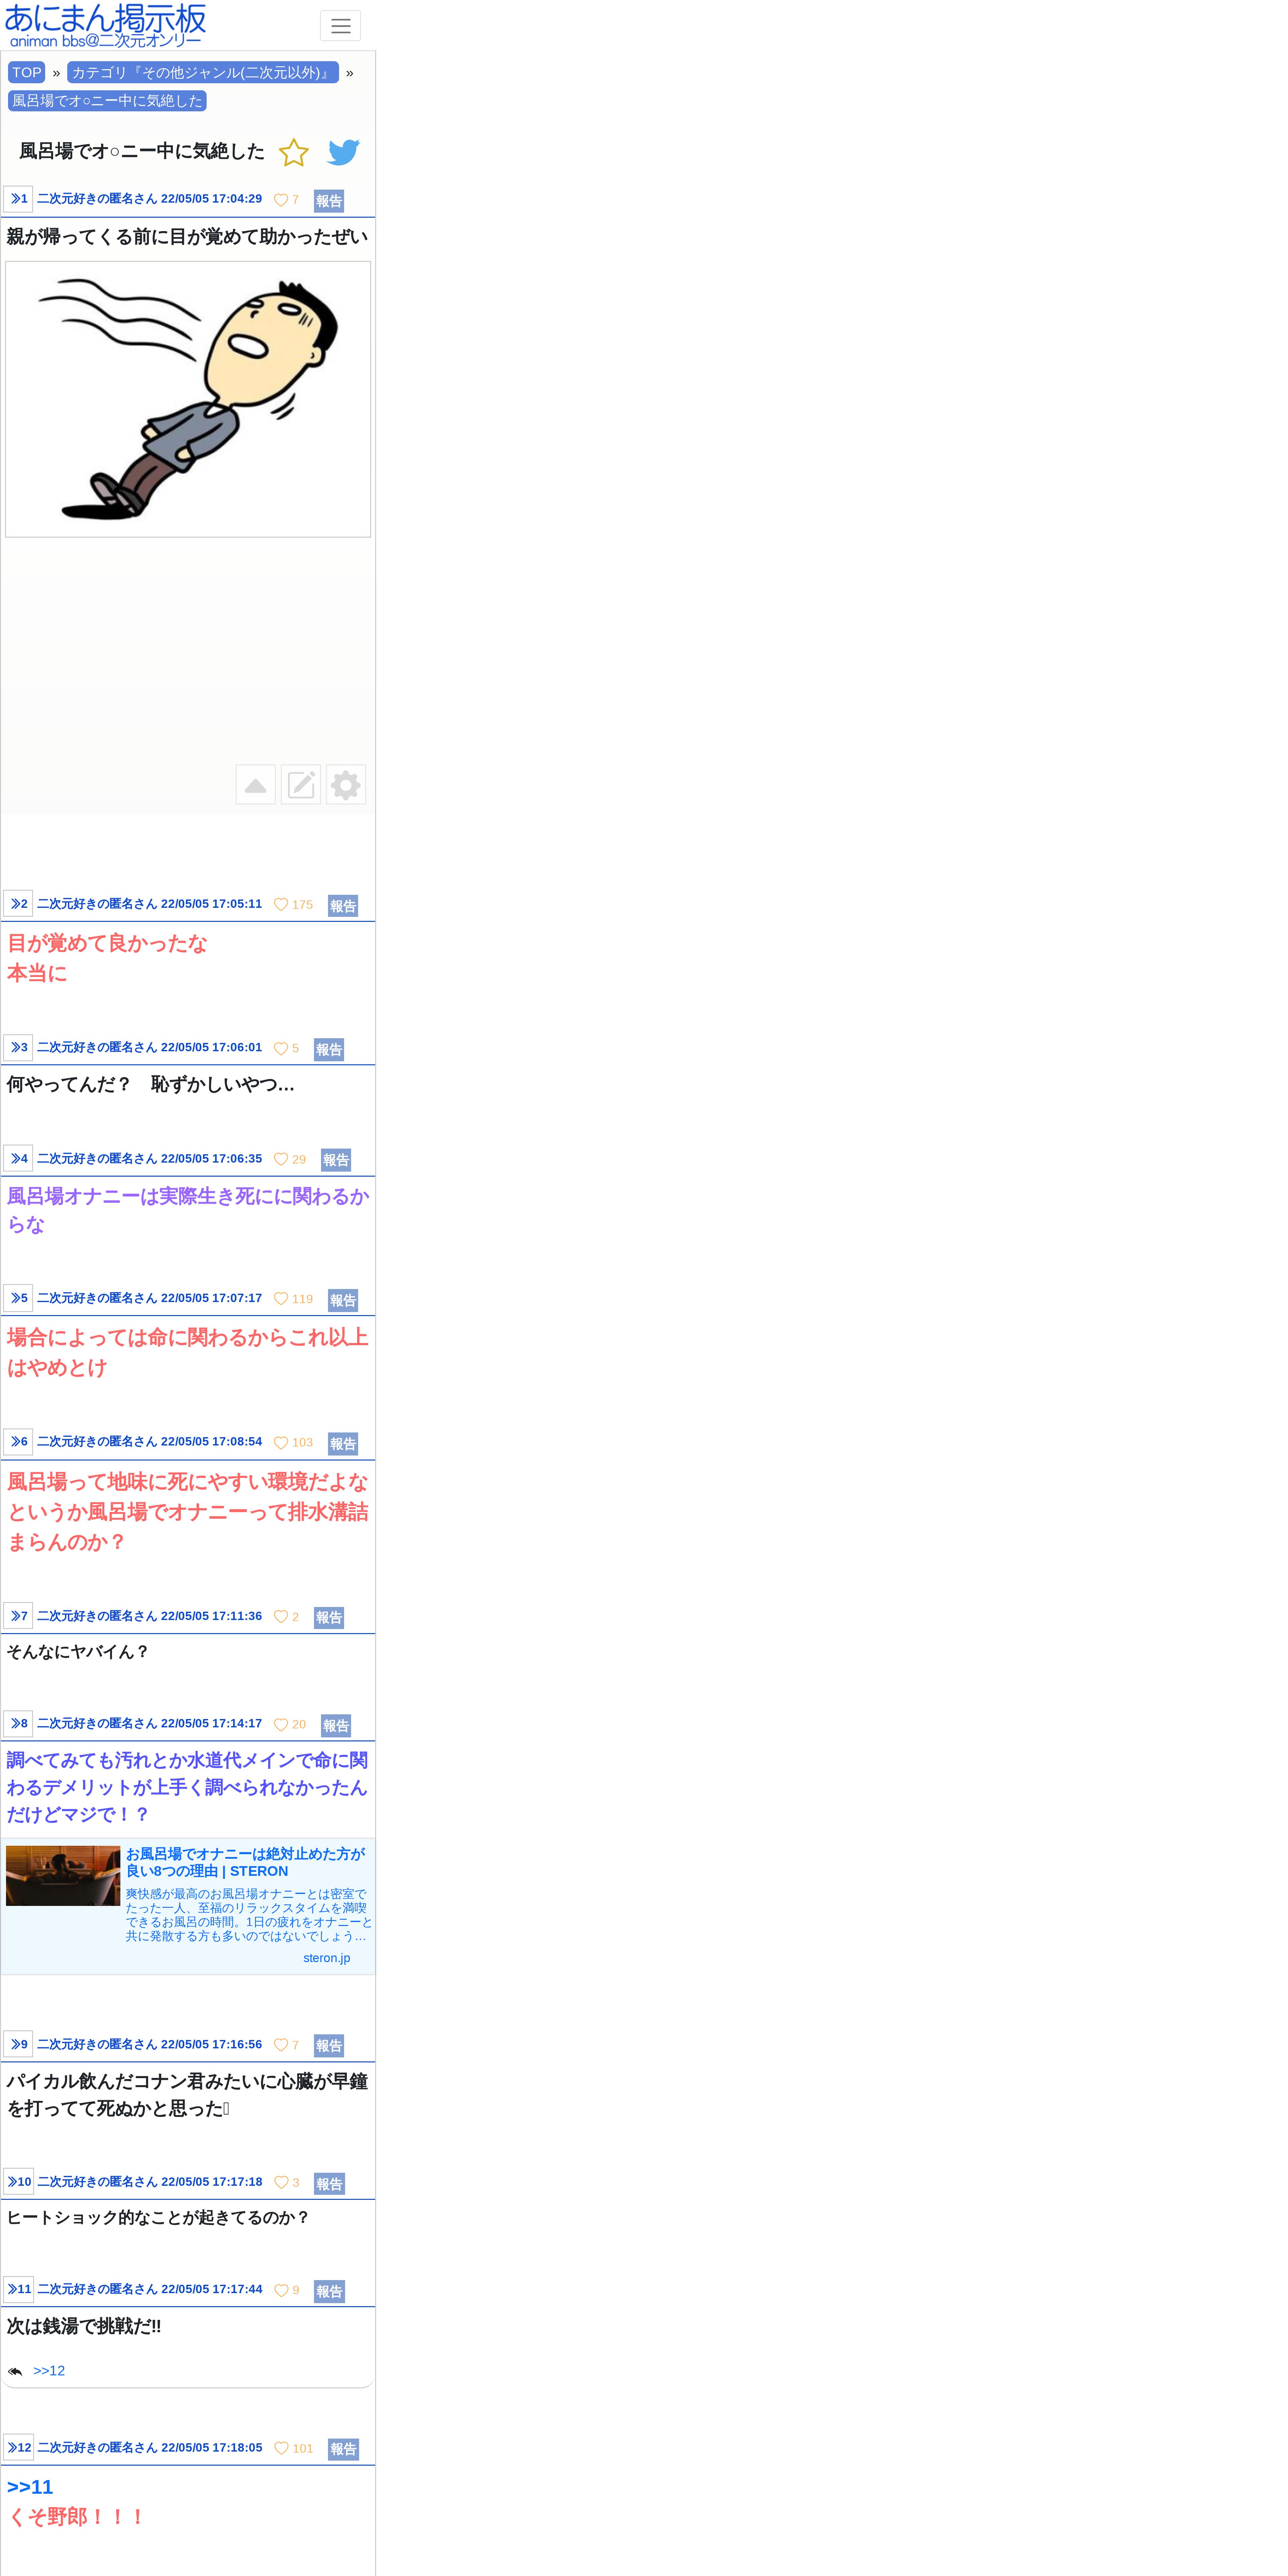This screenshot has height=2576, width=1288.
Task: Report post 3 using 報告 button
Action: pos(329,1050)
